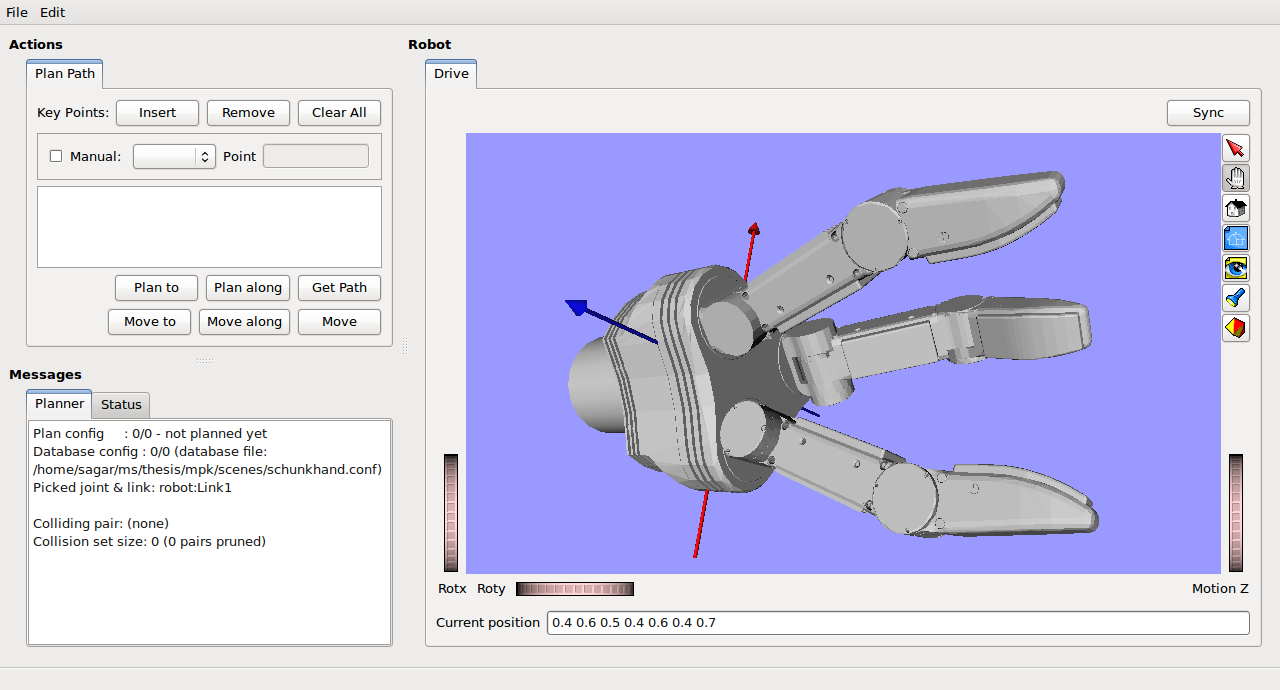This screenshot has height=690, width=1280.
Task: Select the Planner tab
Action: tap(59, 404)
